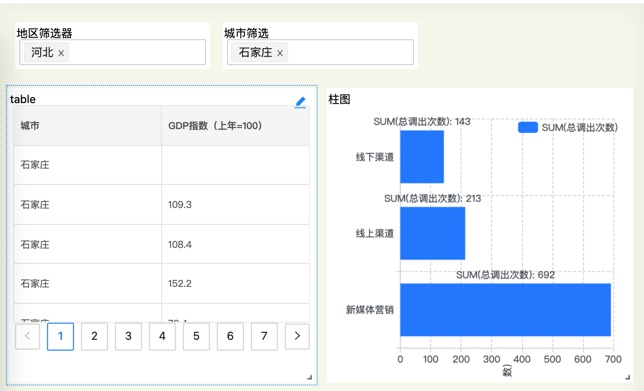The height and width of the screenshot is (391, 644).
Task: Click the blue pencil edit icon on table
Action: pyautogui.click(x=301, y=102)
